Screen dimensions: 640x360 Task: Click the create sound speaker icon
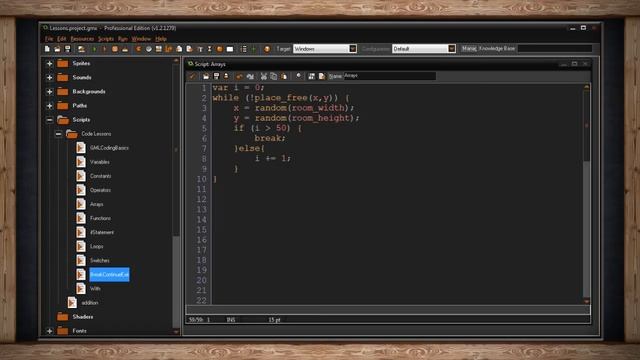(149, 49)
